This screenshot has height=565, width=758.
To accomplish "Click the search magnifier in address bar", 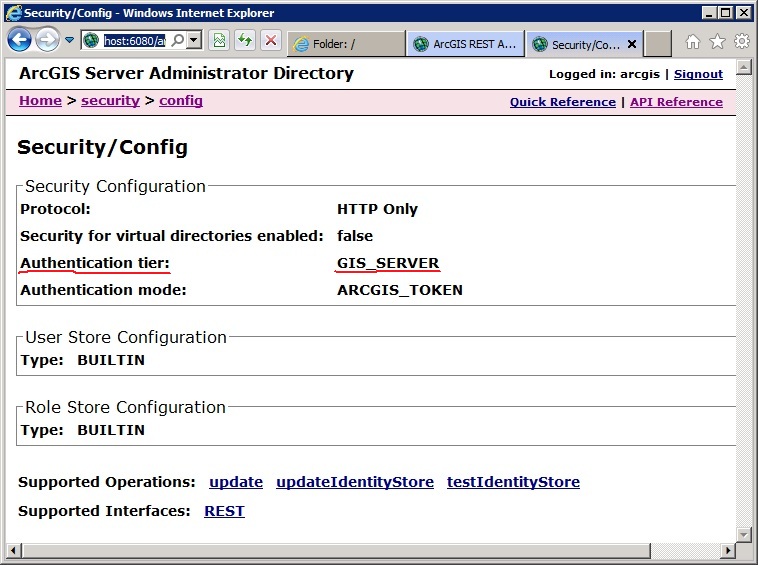I will coord(177,40).
